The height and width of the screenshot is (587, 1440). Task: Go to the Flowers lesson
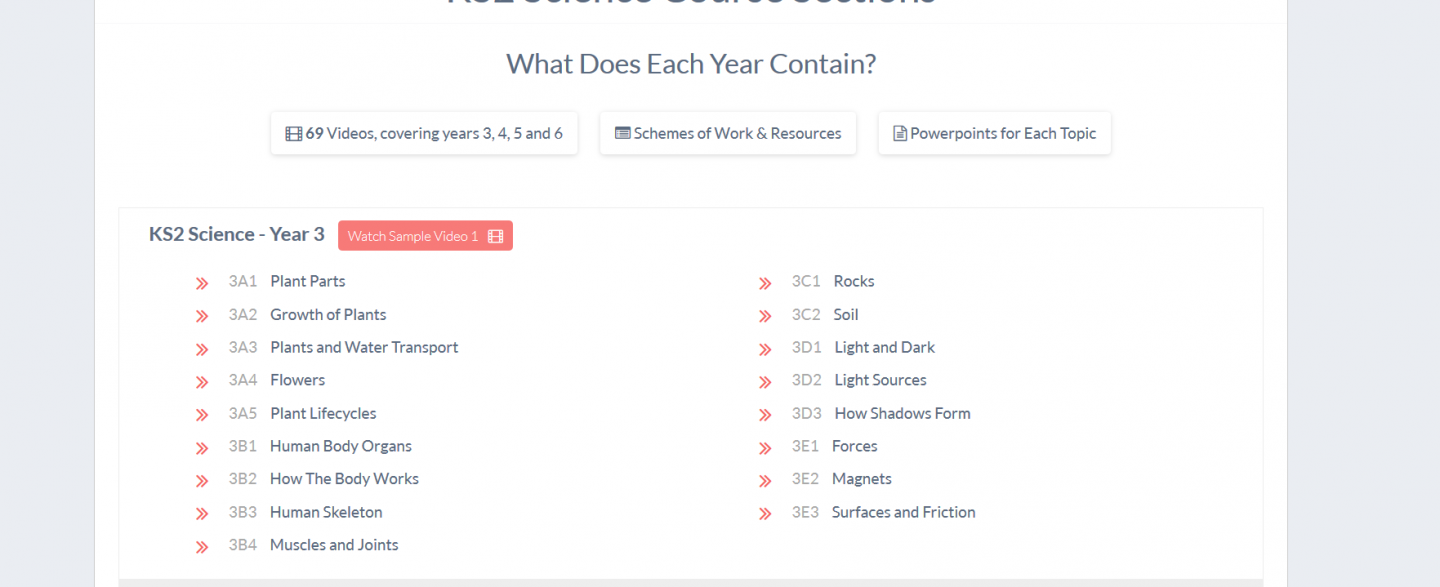pos(297,380)
